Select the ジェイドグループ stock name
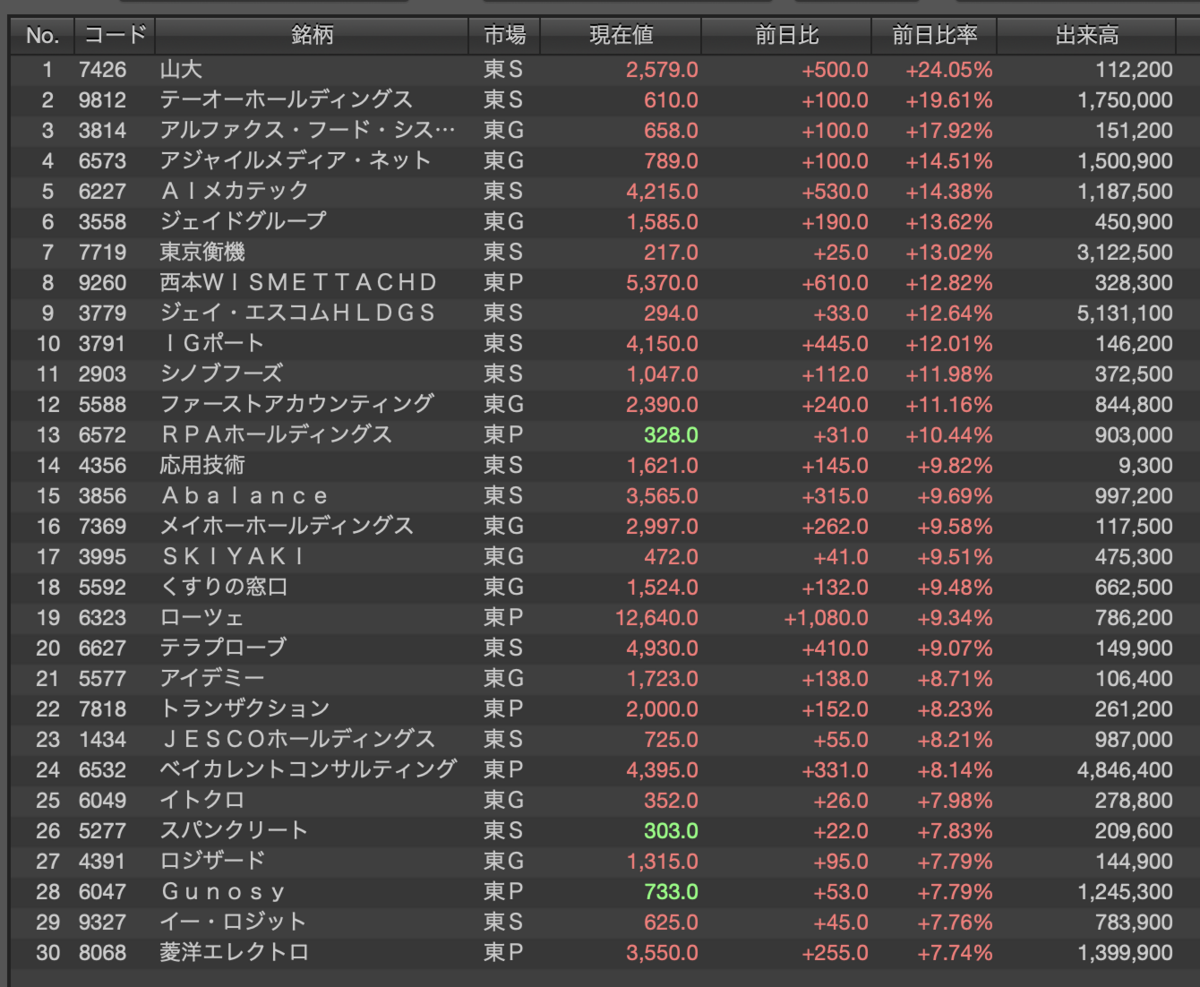The height and width of the screenshot is (987, 1200). tap(243, 221)
